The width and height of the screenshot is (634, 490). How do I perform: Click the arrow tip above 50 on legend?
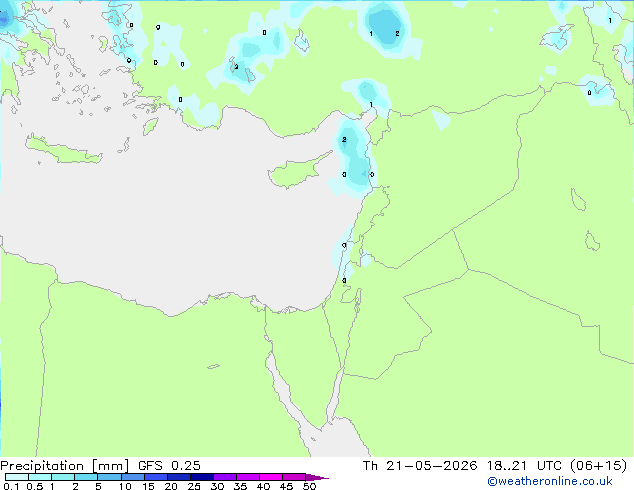(317, 477)
